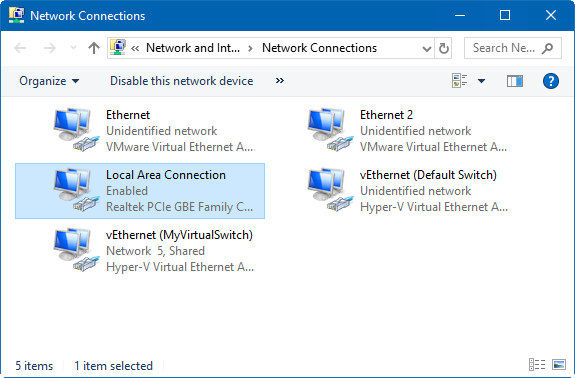
Task: Go up one folder level arrow
Action: (94, 48)
